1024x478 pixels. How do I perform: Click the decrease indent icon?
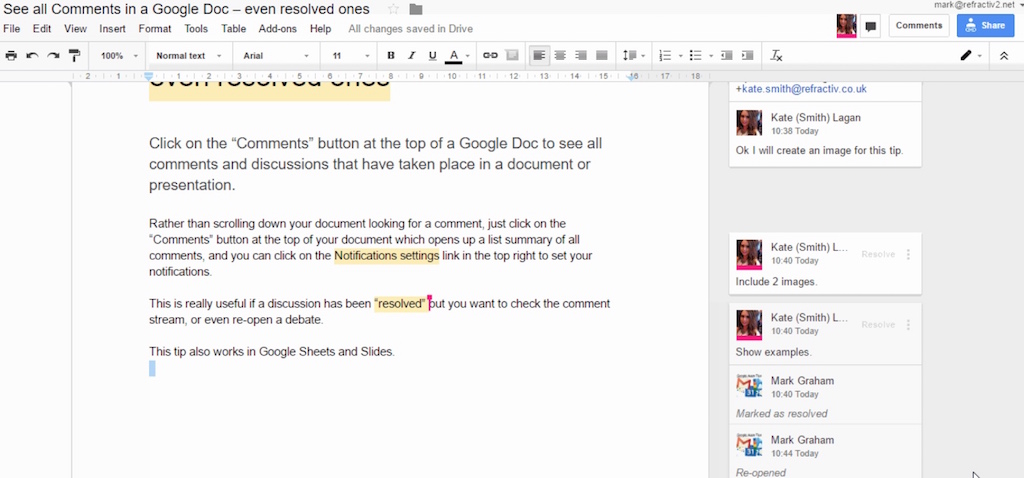click(x=726, y=56)
